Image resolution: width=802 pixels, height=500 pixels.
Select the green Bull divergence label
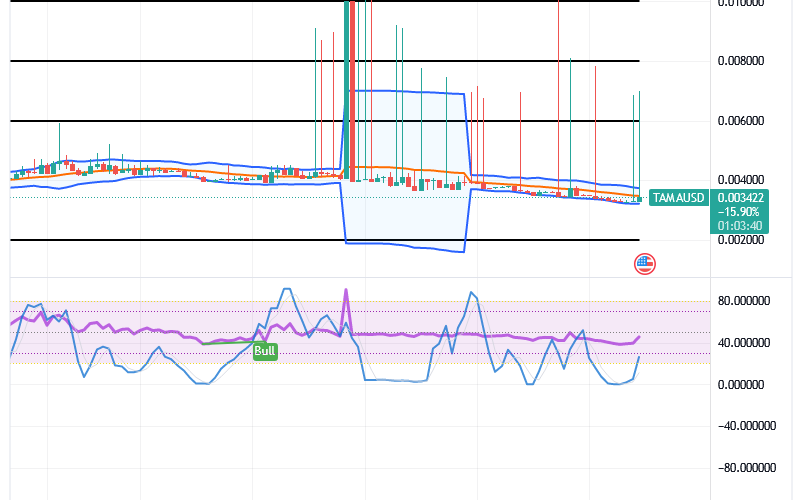coord(265,351)
